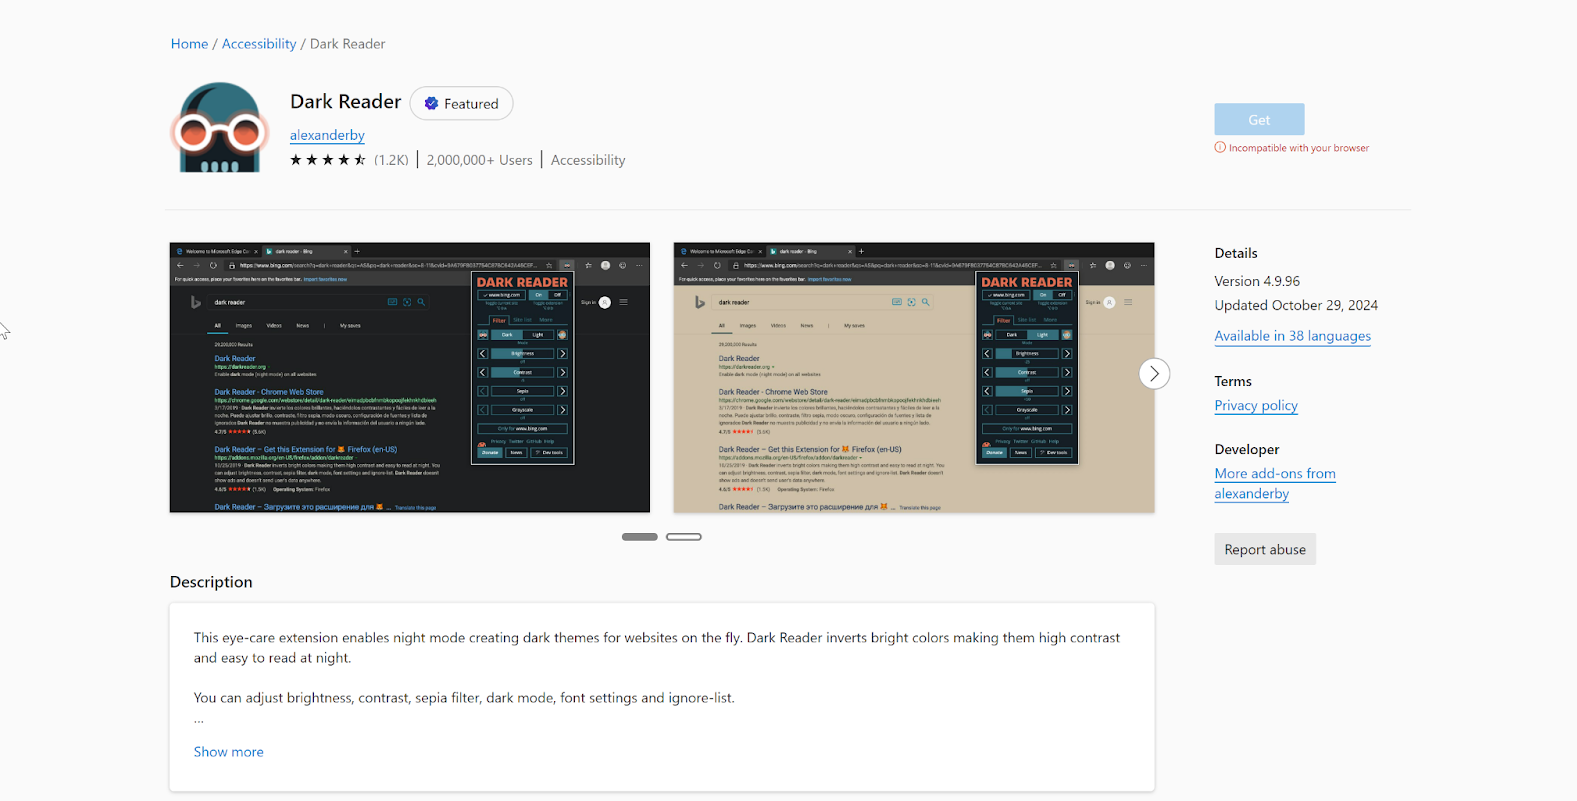Click the incompatible browser warning icon
The width and height of the screenshot is (1577, 801).
coord(1220,148)
